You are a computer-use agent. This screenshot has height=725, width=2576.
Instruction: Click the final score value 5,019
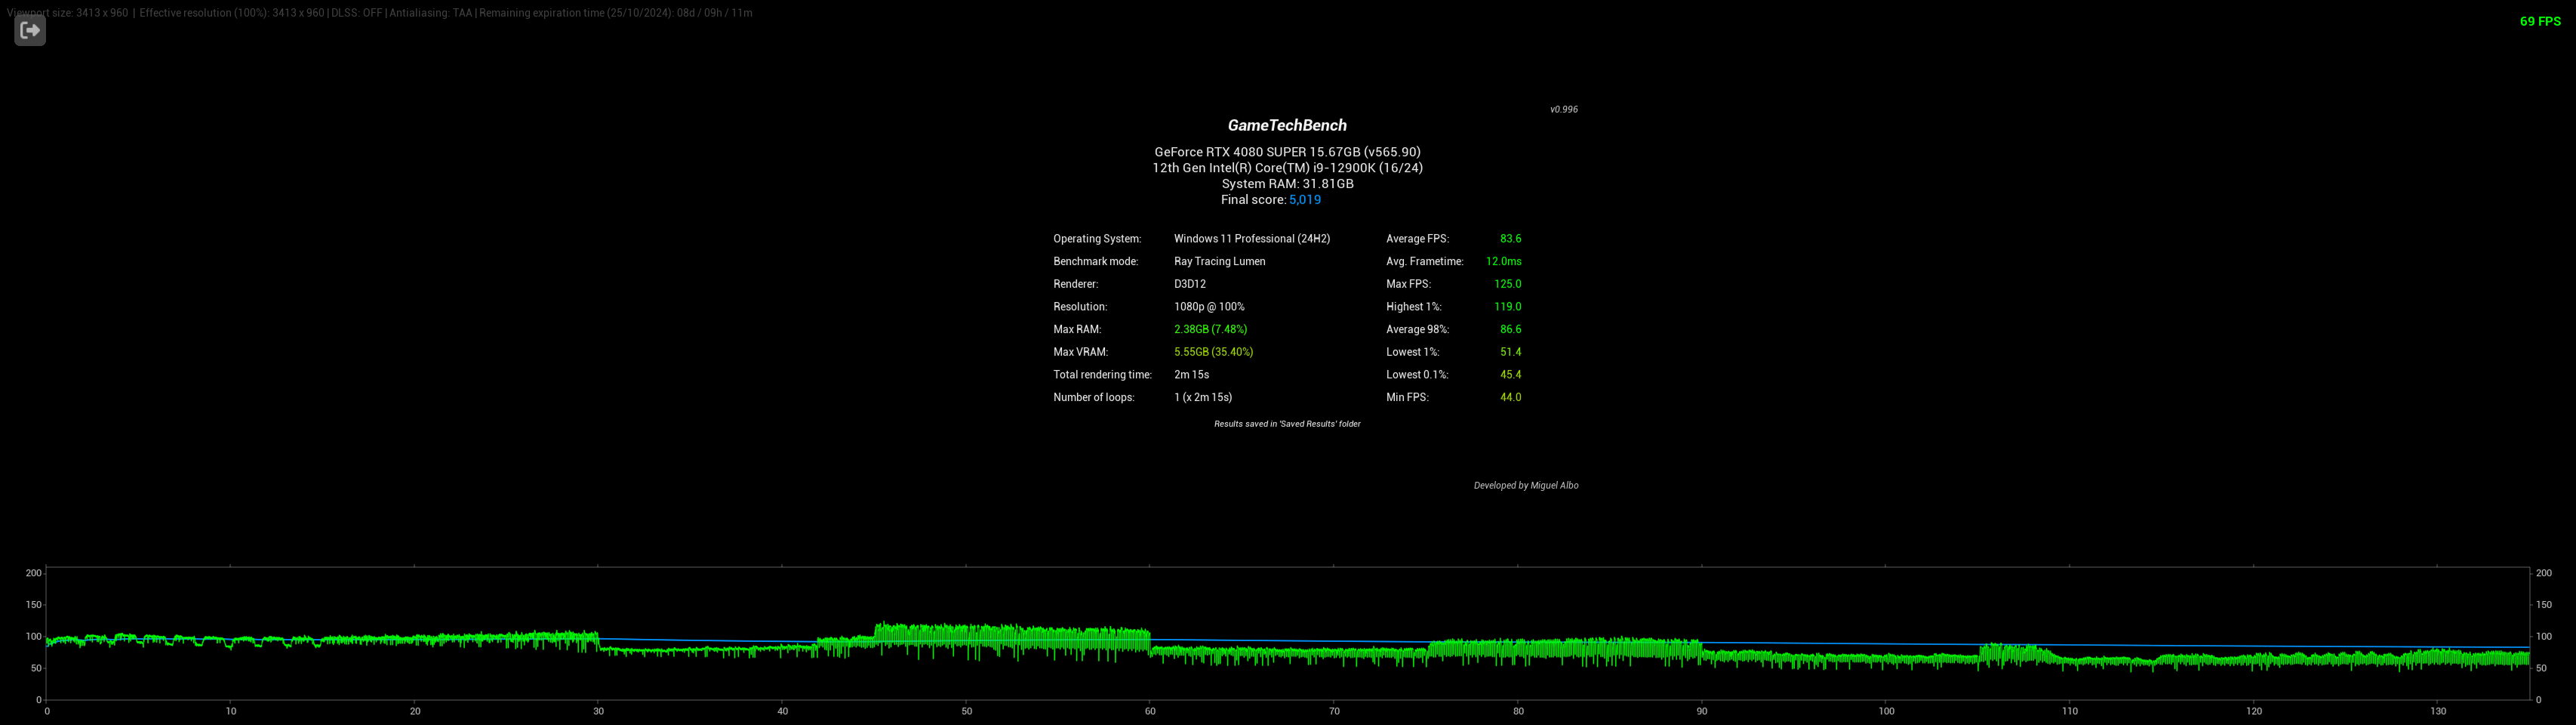click(1305, 200)
